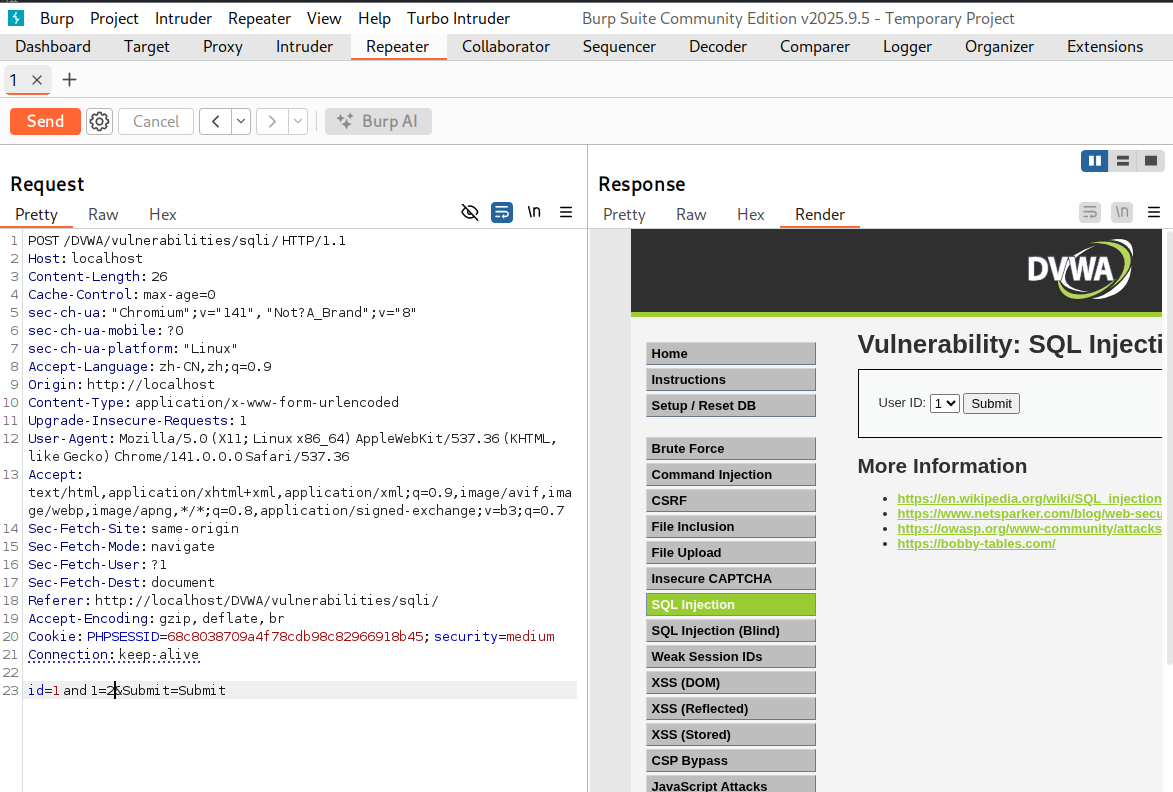Click the DVWA logo in rendered response
The width and height of the screenshot is (1173, 792).
(x=1079, y=269)
